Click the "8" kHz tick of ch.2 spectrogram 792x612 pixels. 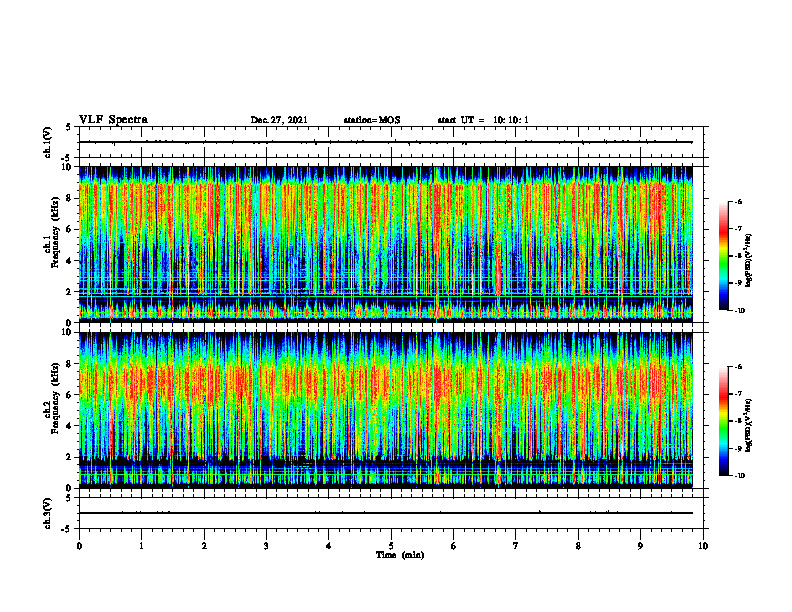(70, 364)
